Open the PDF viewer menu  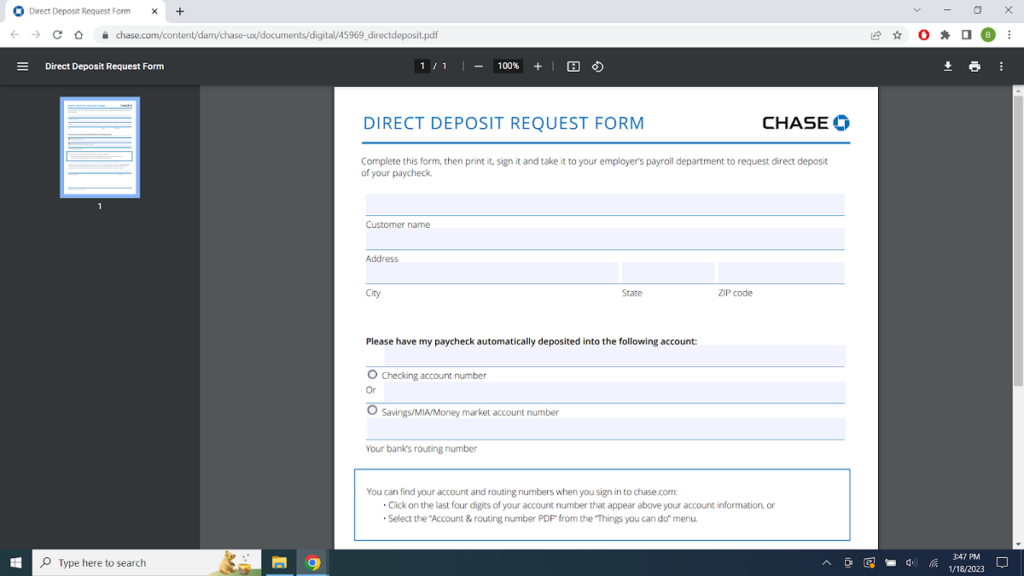(x=1001, y=66)
